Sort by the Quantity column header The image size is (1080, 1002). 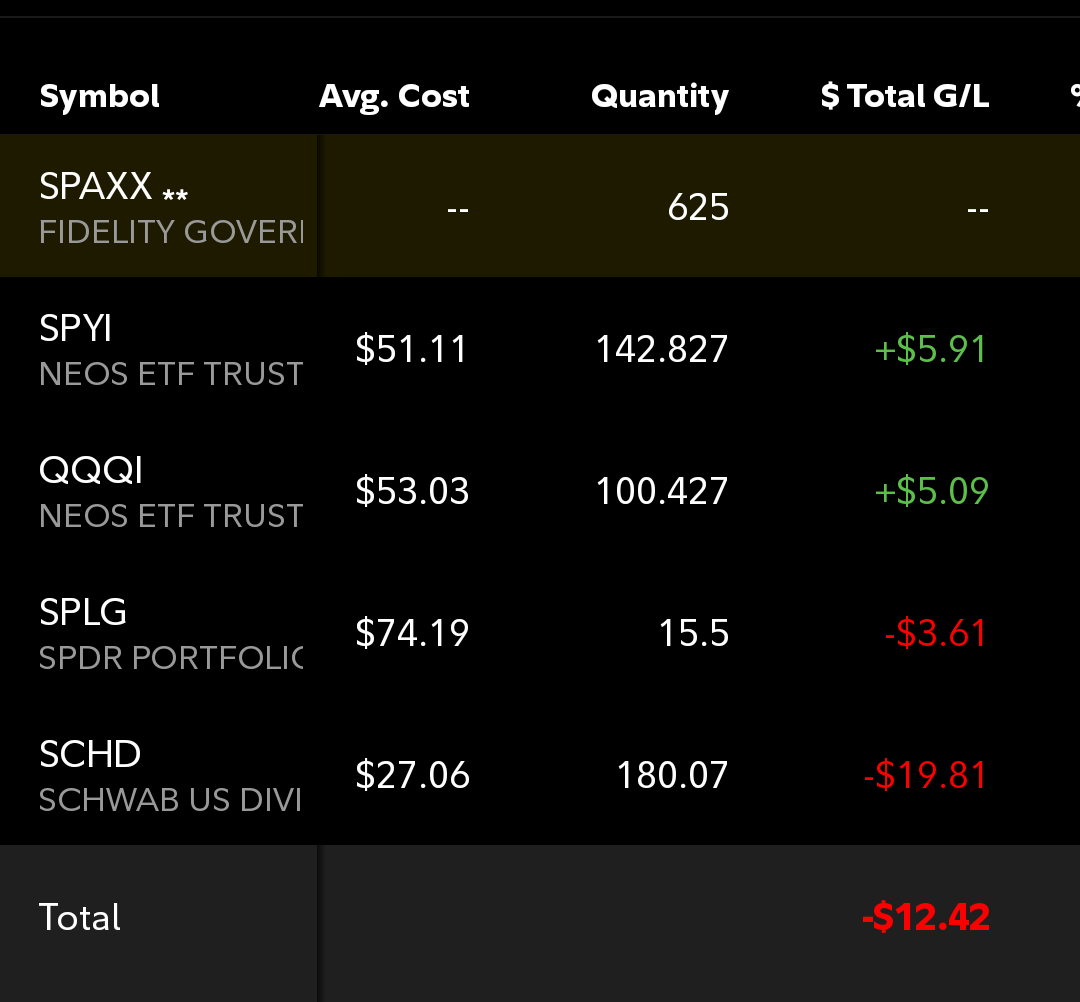click(660, 96)
